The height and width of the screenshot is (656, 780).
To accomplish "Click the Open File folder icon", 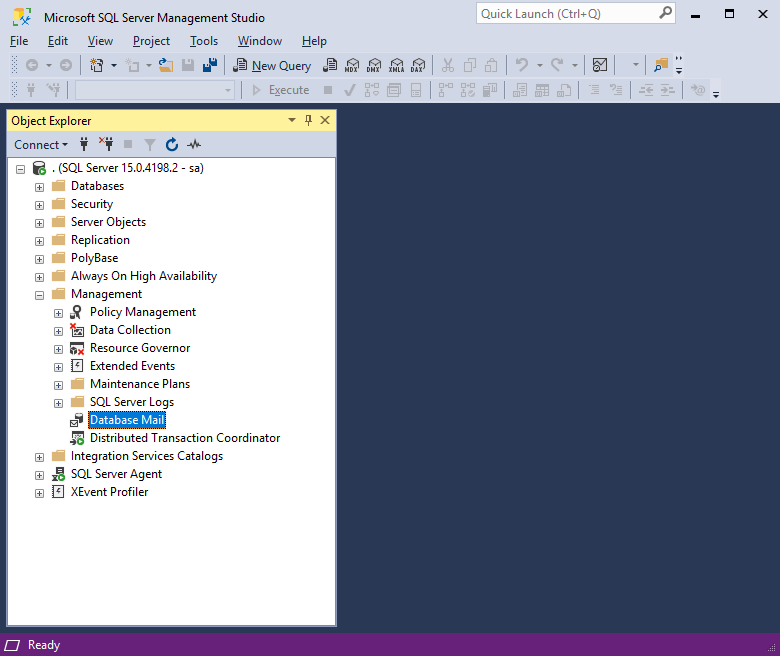I will click(x=166, y=65).
